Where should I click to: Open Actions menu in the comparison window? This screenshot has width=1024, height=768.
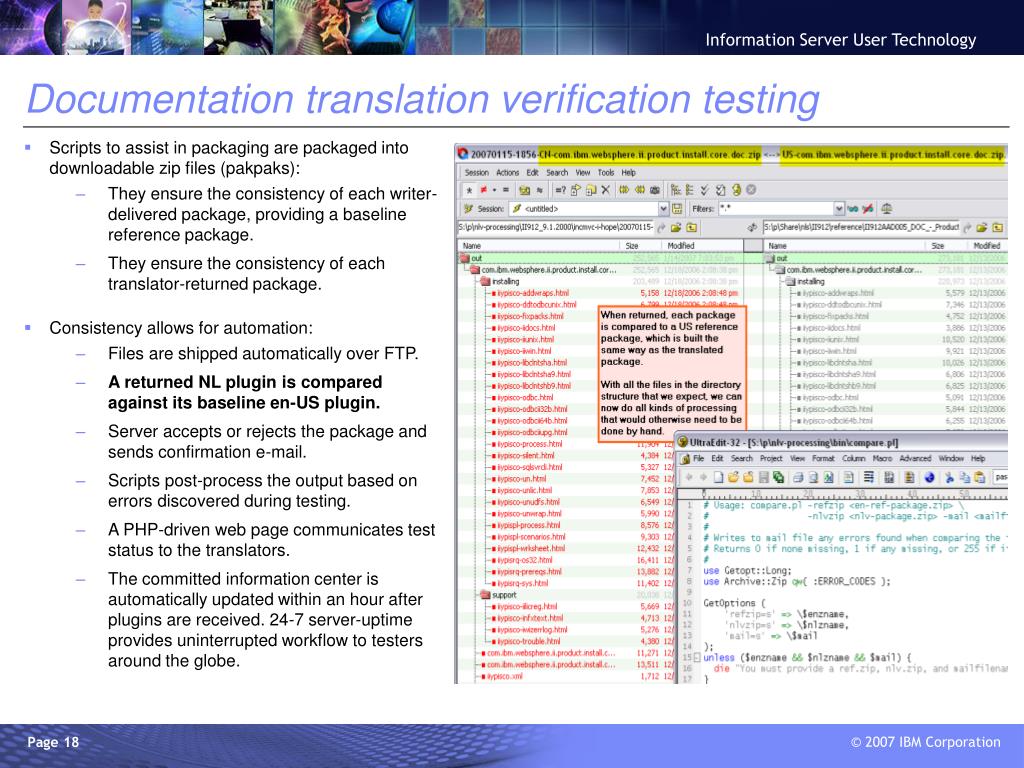coord(507,172)
